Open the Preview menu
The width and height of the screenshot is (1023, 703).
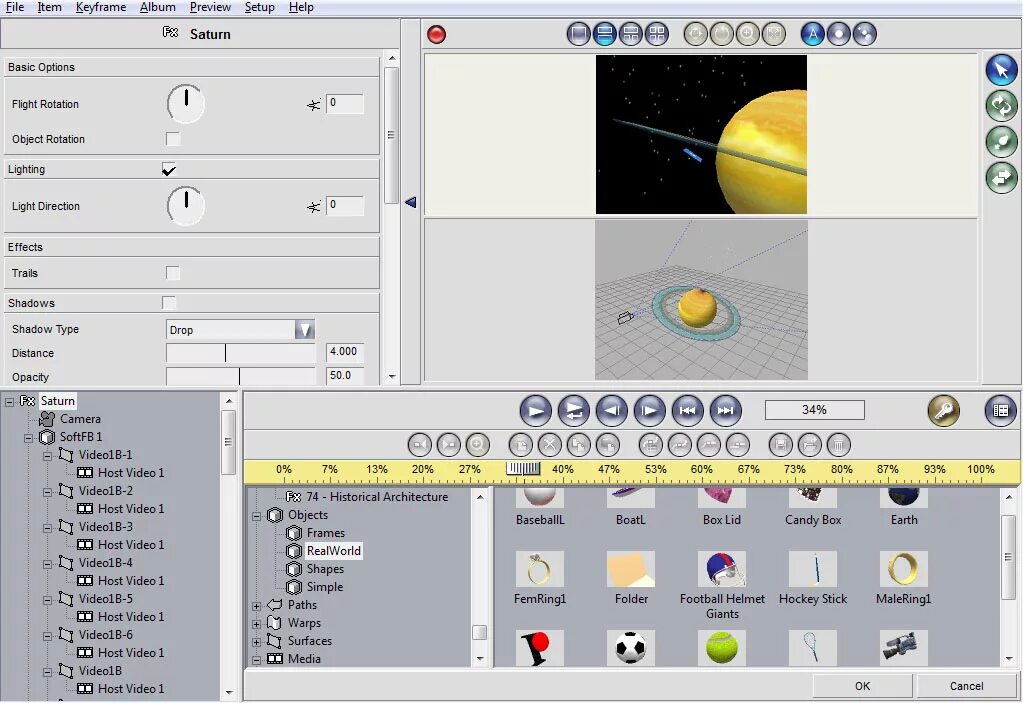(x=210, y=7)
